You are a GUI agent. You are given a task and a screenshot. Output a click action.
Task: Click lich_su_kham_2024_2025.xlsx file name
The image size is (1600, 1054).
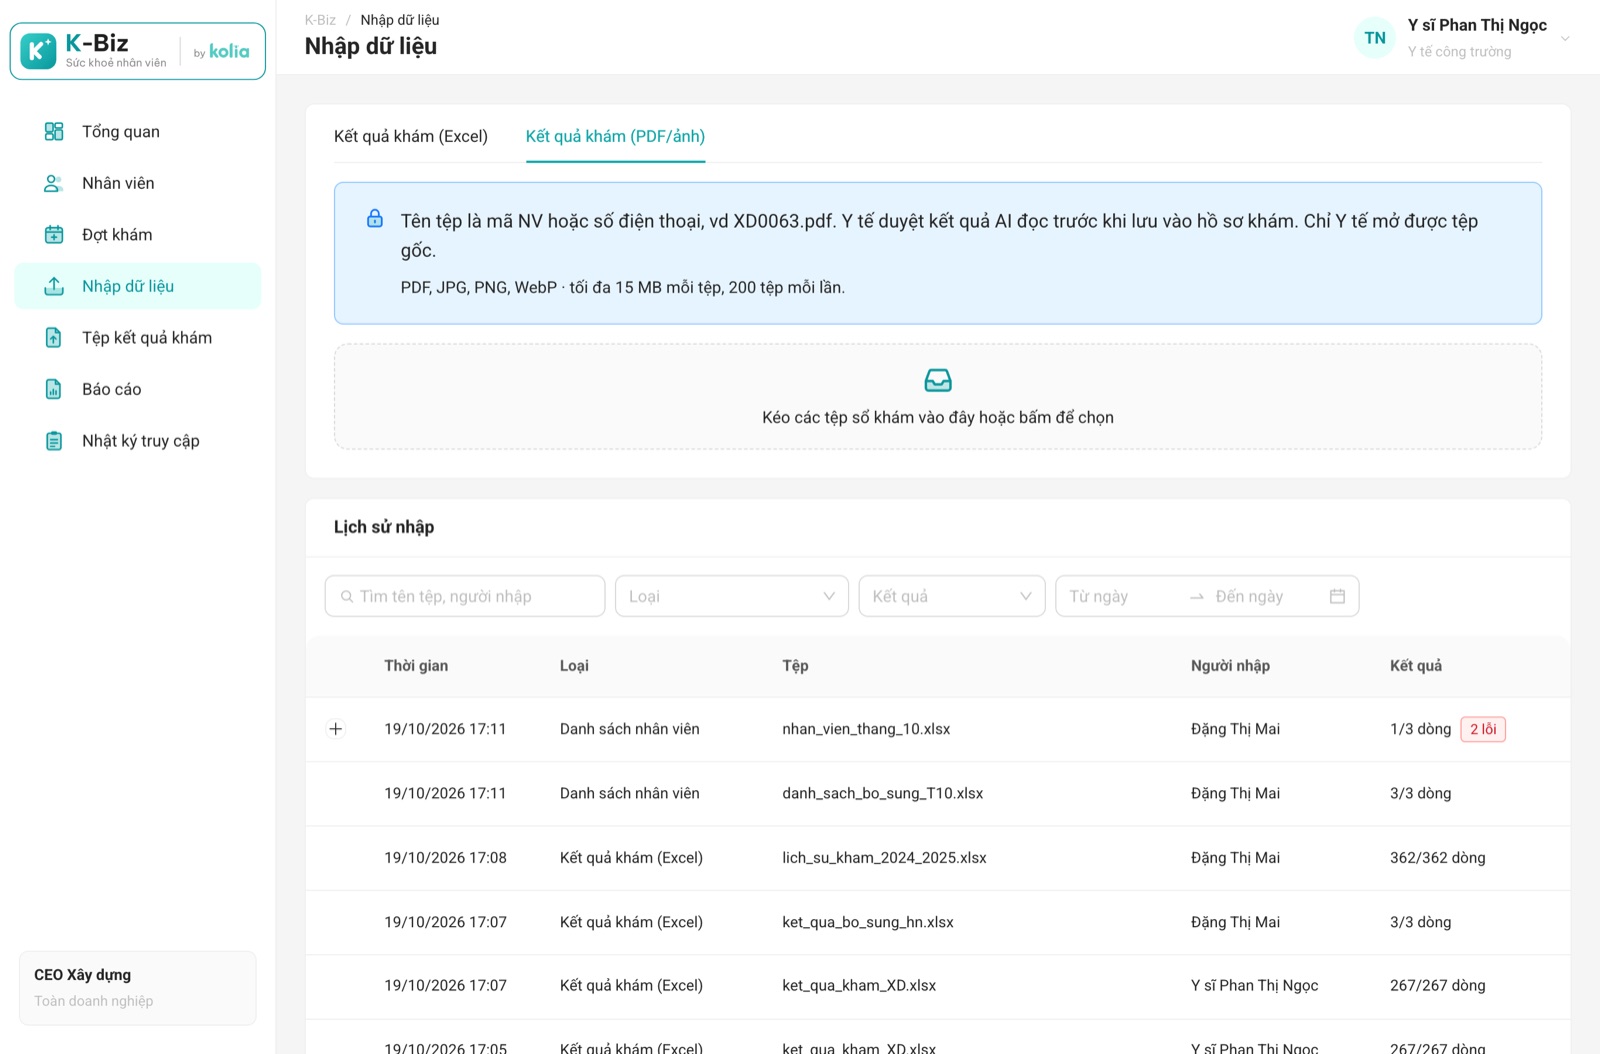(x=884, y=858)
